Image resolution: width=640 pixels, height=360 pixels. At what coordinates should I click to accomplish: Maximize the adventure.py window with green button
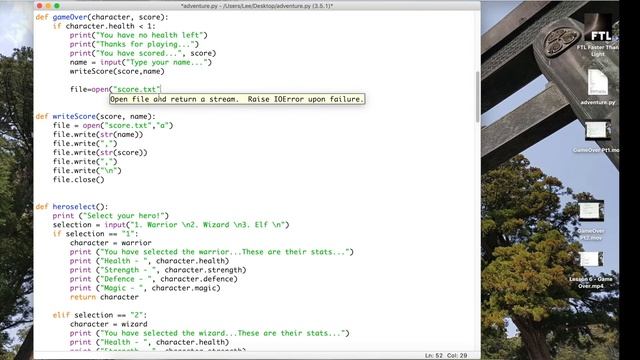(57, 6)
